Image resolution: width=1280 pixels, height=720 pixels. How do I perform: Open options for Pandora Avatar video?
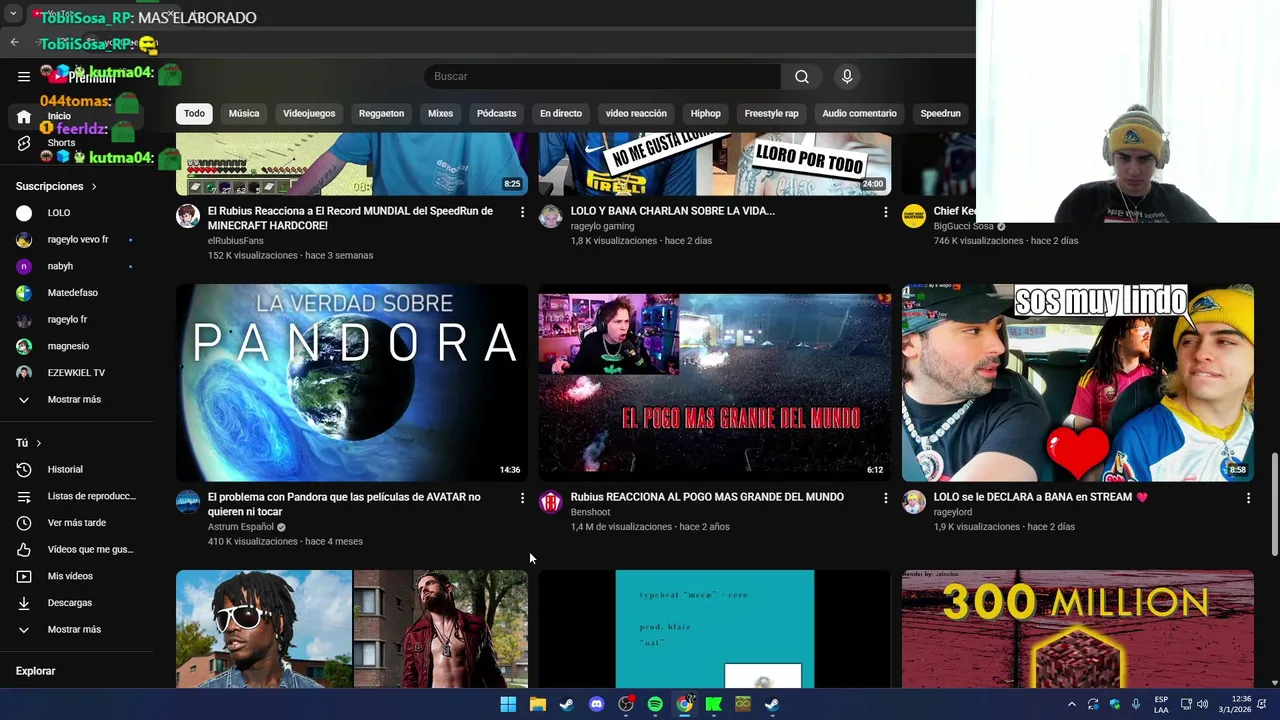coord(522,498)
